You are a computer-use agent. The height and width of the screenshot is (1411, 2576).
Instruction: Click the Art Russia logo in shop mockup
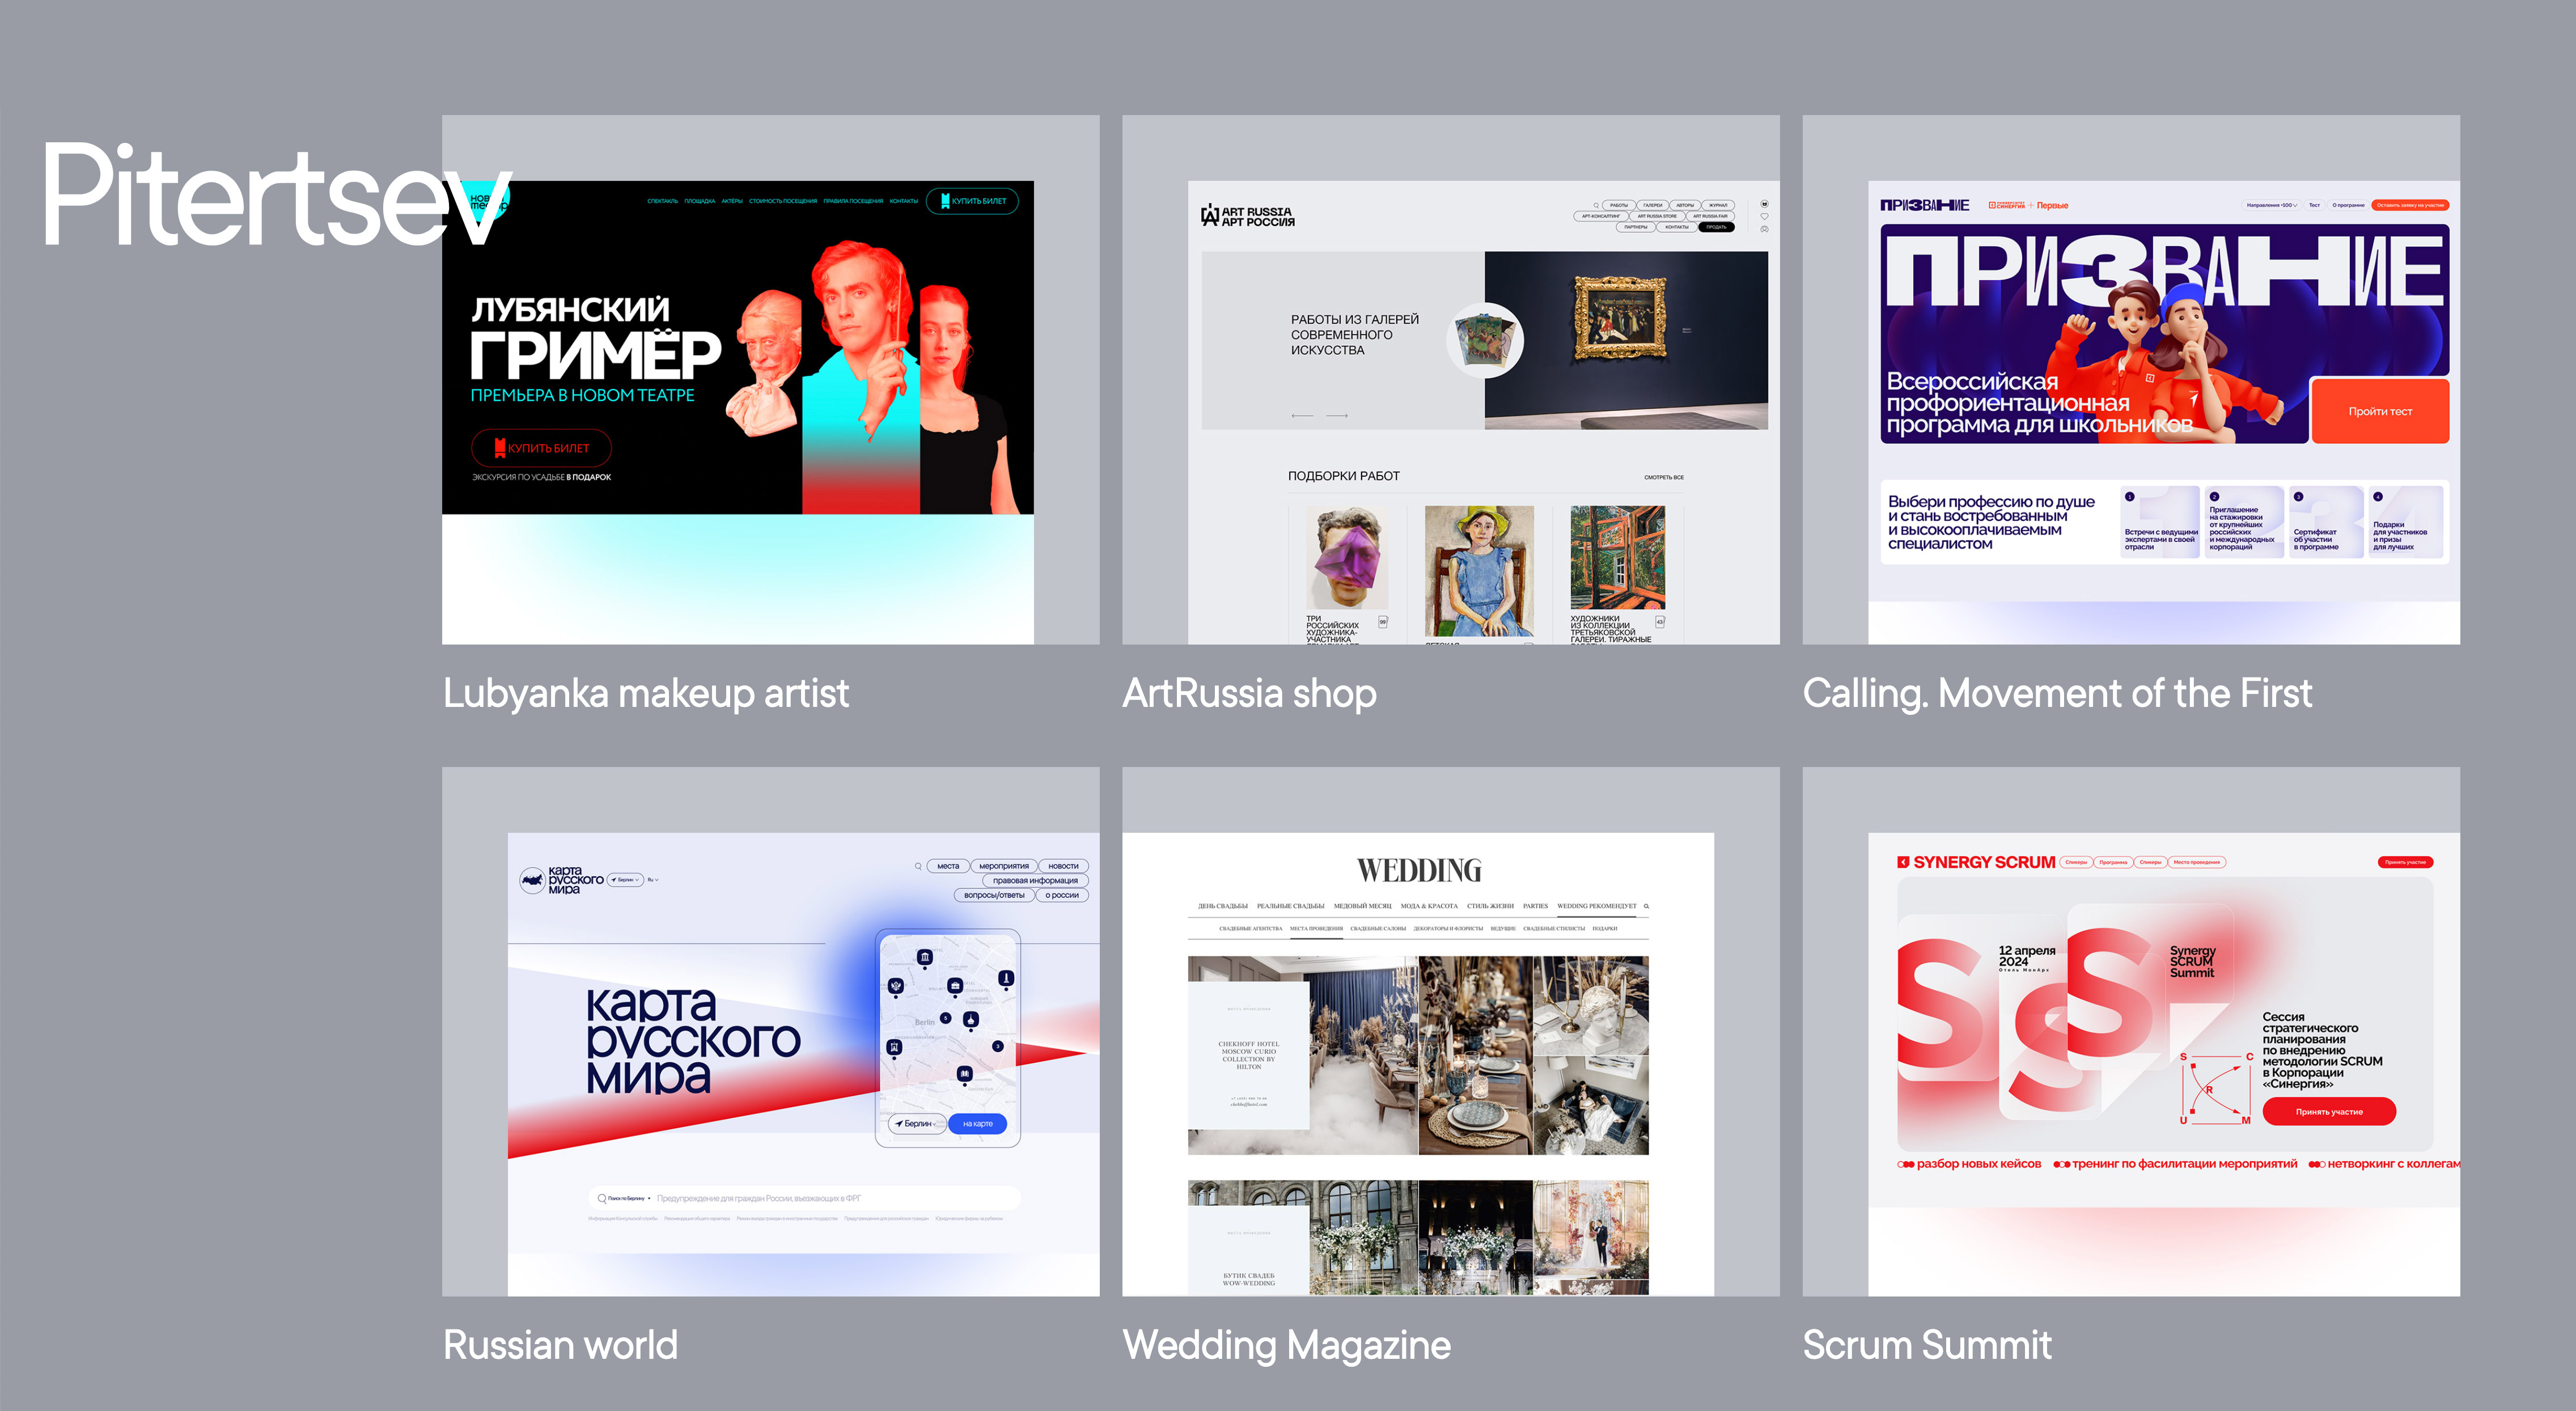coord(1247,216)
